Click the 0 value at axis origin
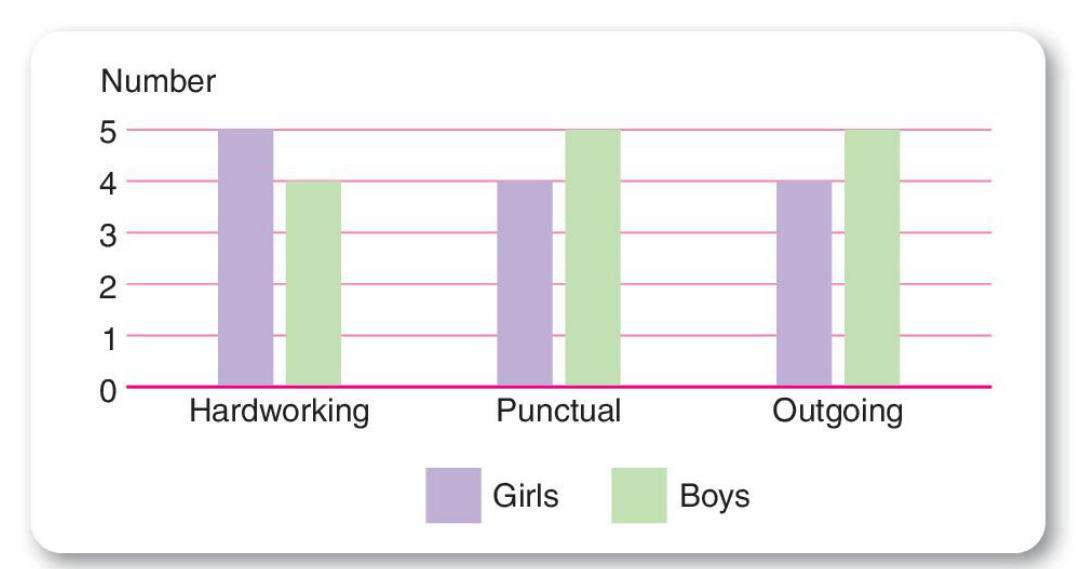Image resolution: width=1079 pixels, height=569 pixels. (108, 389)
